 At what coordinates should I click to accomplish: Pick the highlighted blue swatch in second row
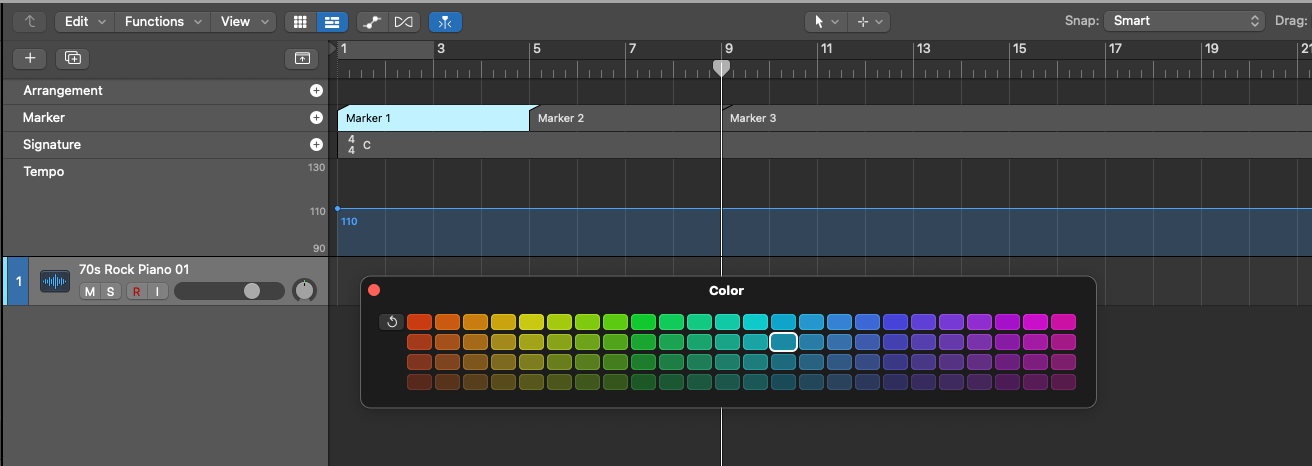783,342
